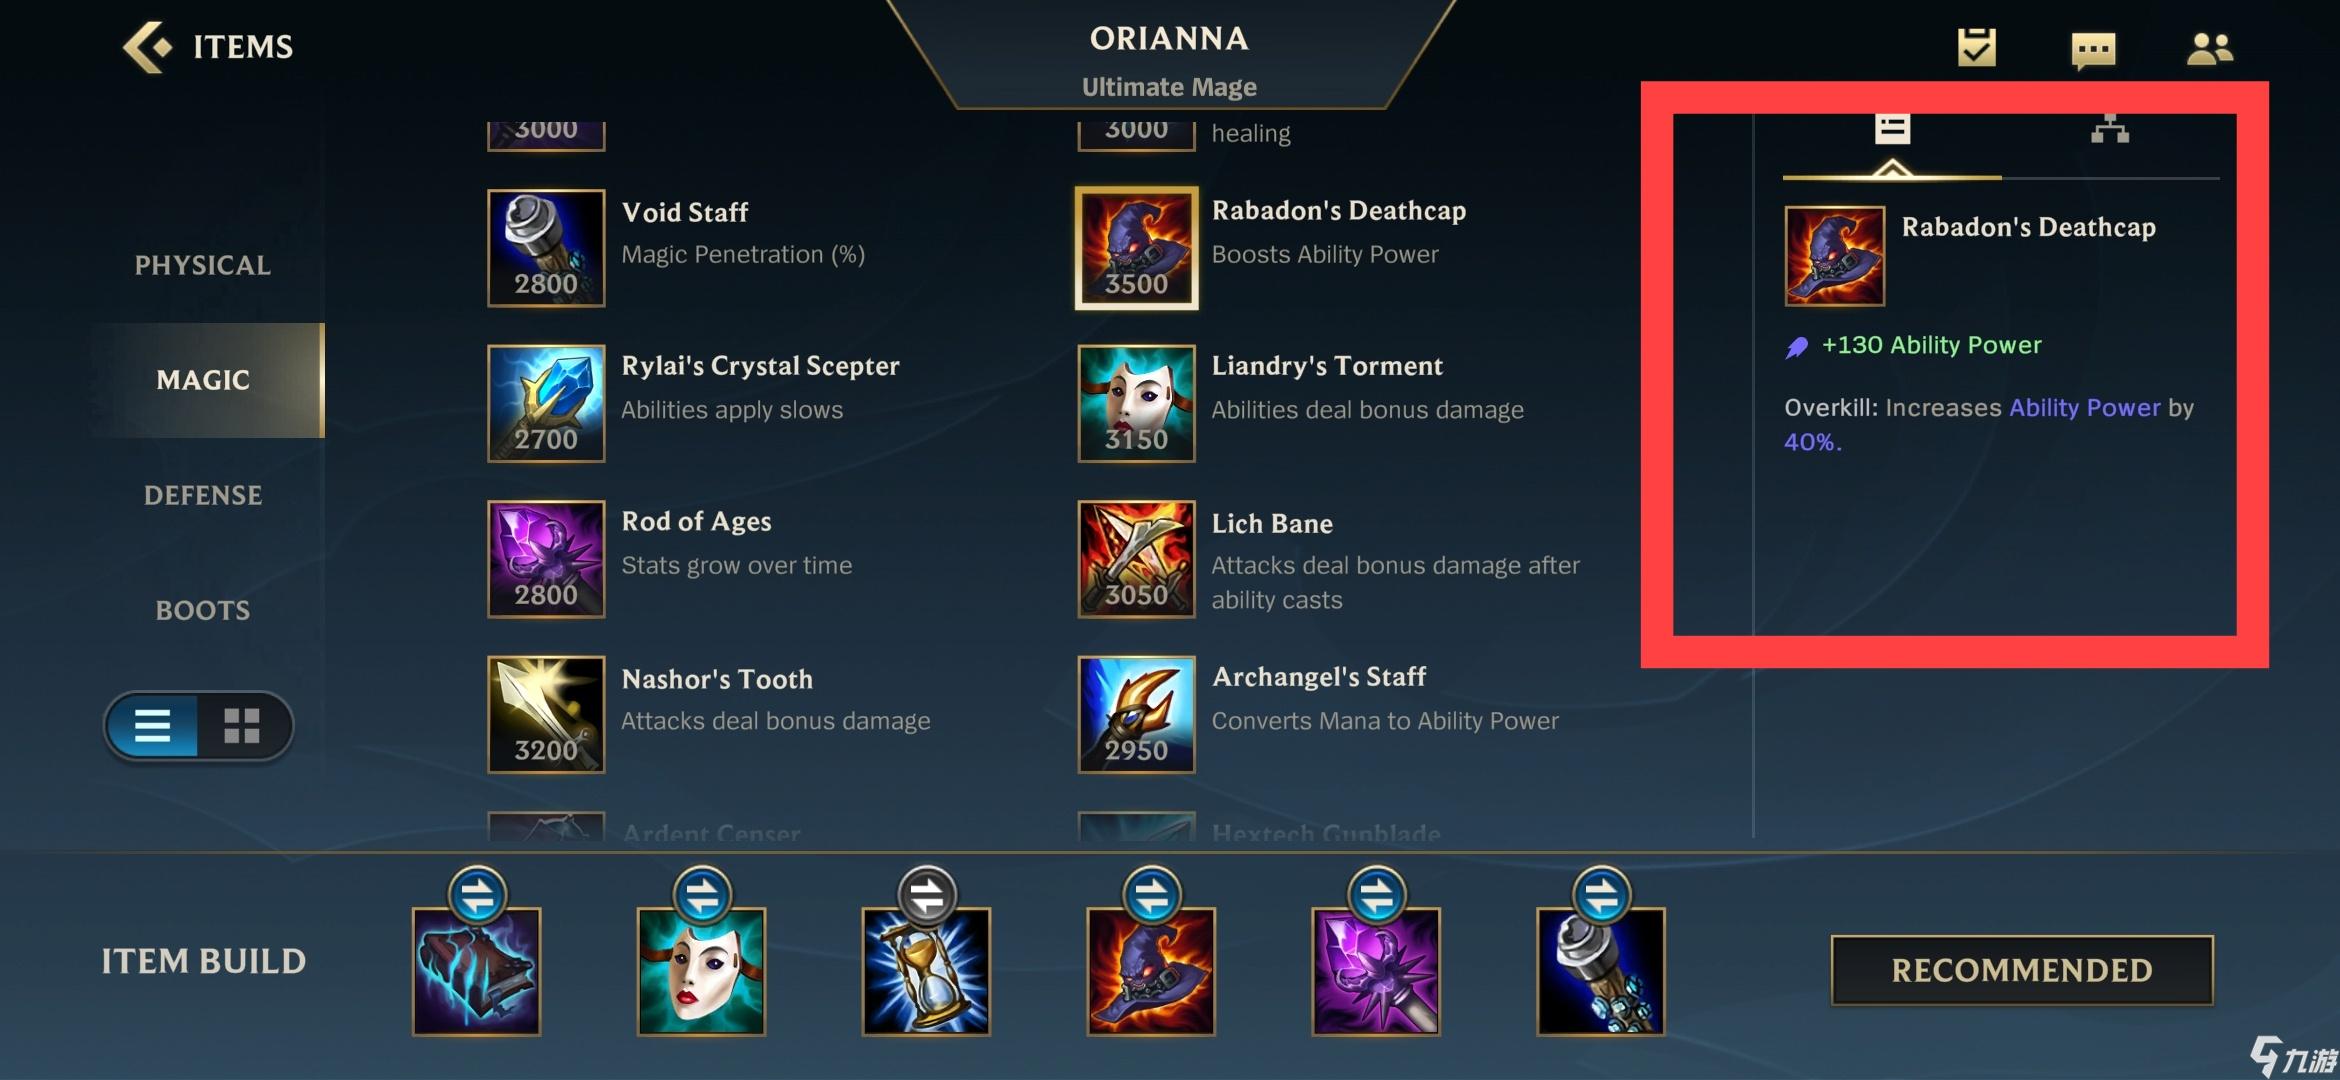Go back using the Items arrow
2340x1080 pixels.
click(147, 47)
